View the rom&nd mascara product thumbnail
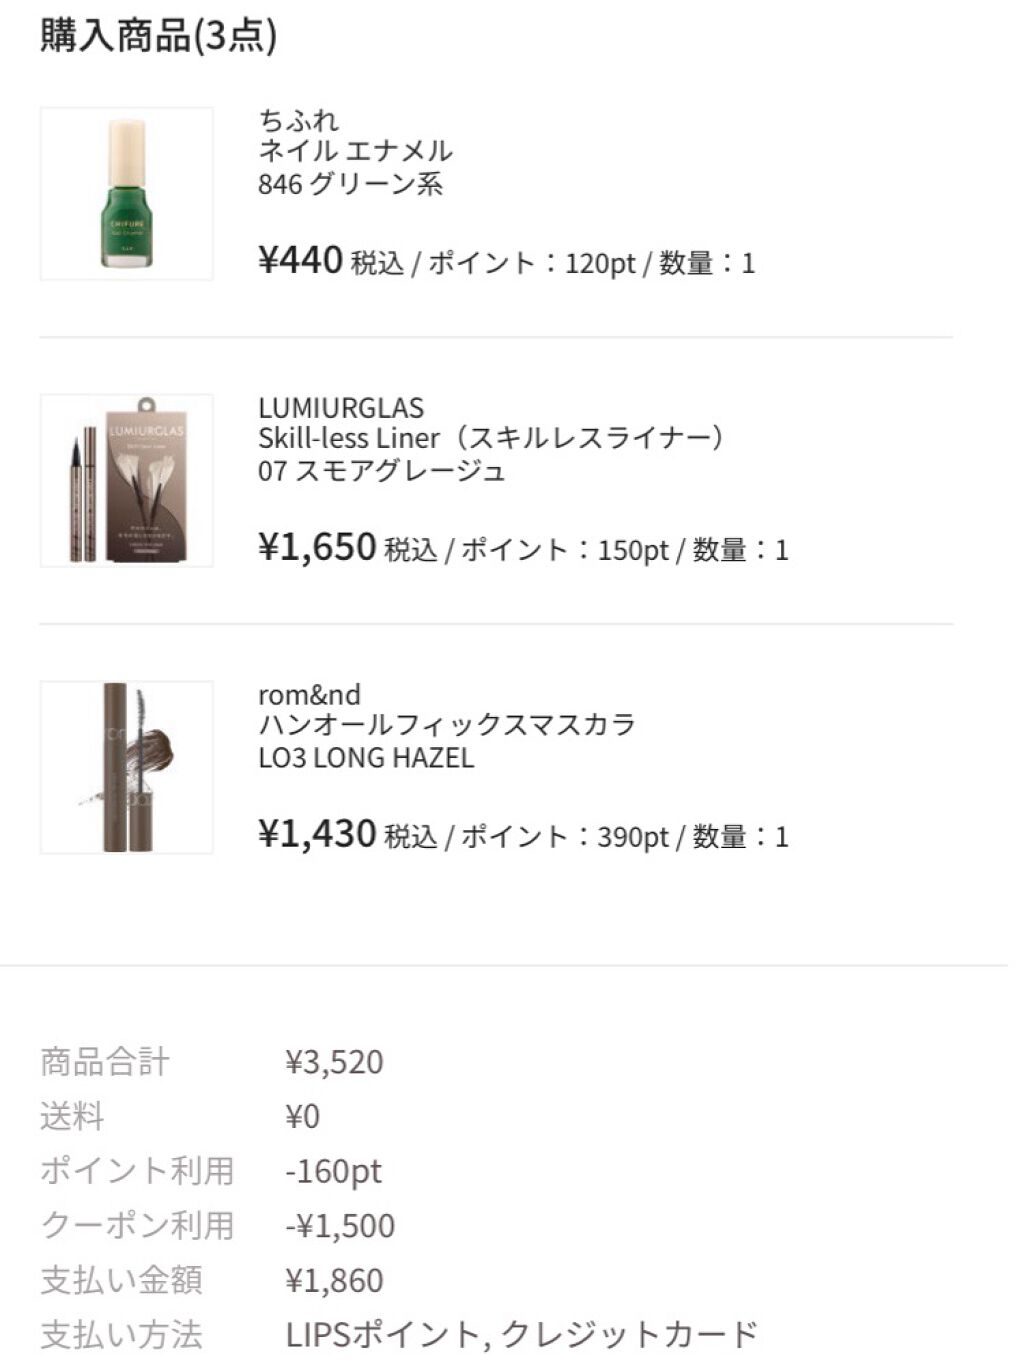 [x=126, y=768]
